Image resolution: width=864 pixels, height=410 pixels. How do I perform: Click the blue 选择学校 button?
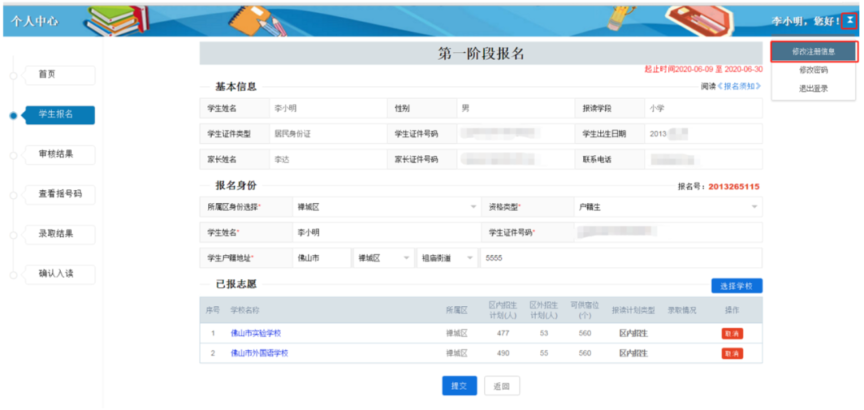pos(736,286)
